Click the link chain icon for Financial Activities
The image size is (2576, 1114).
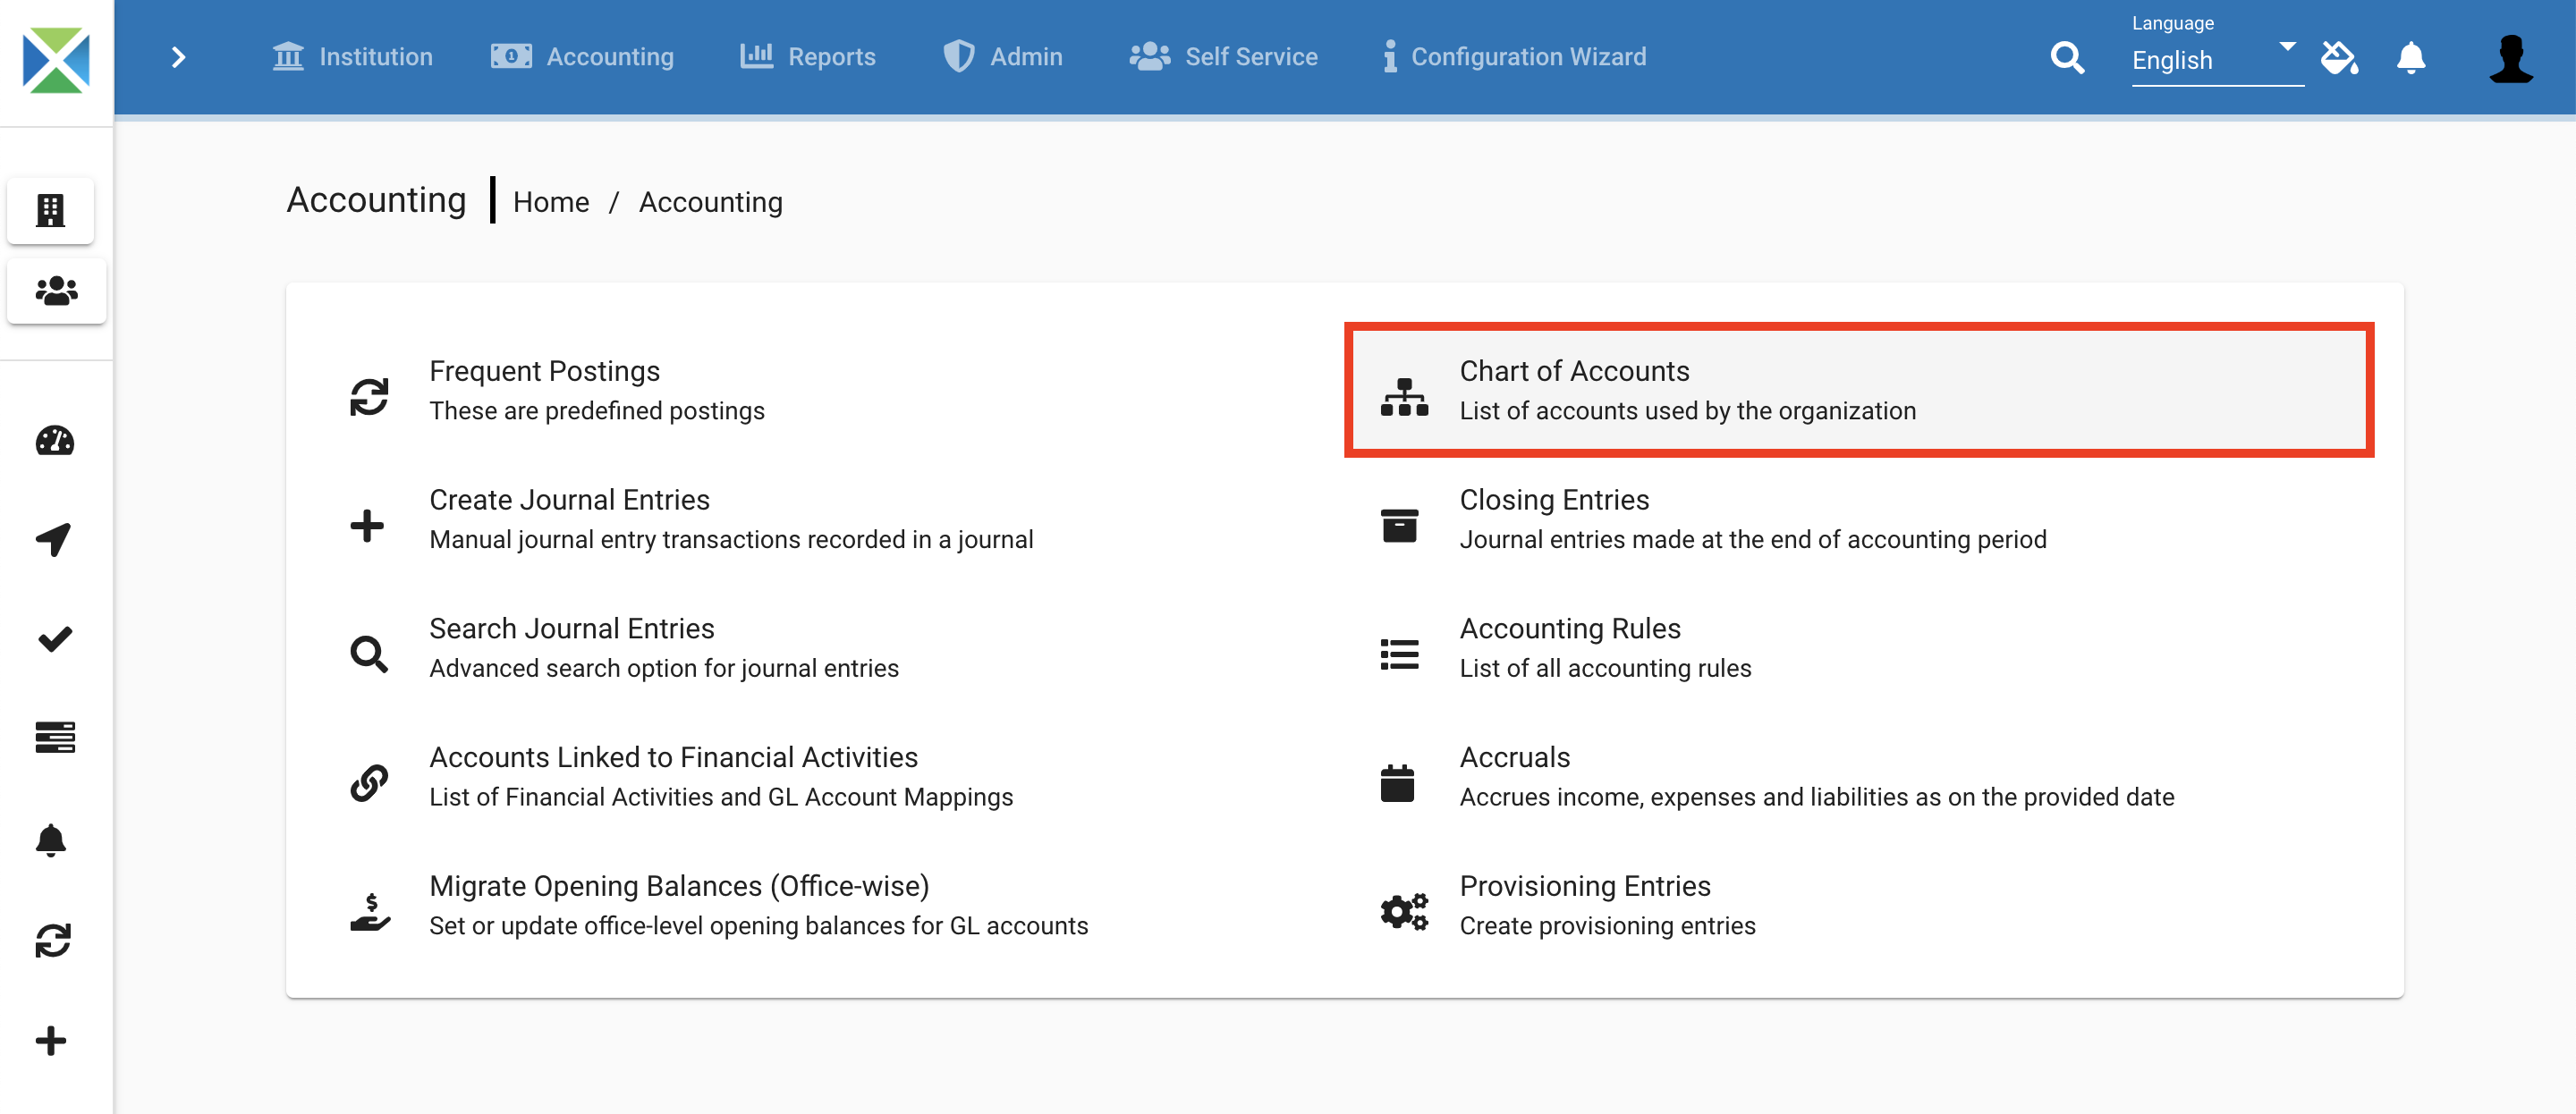[369, 783]
